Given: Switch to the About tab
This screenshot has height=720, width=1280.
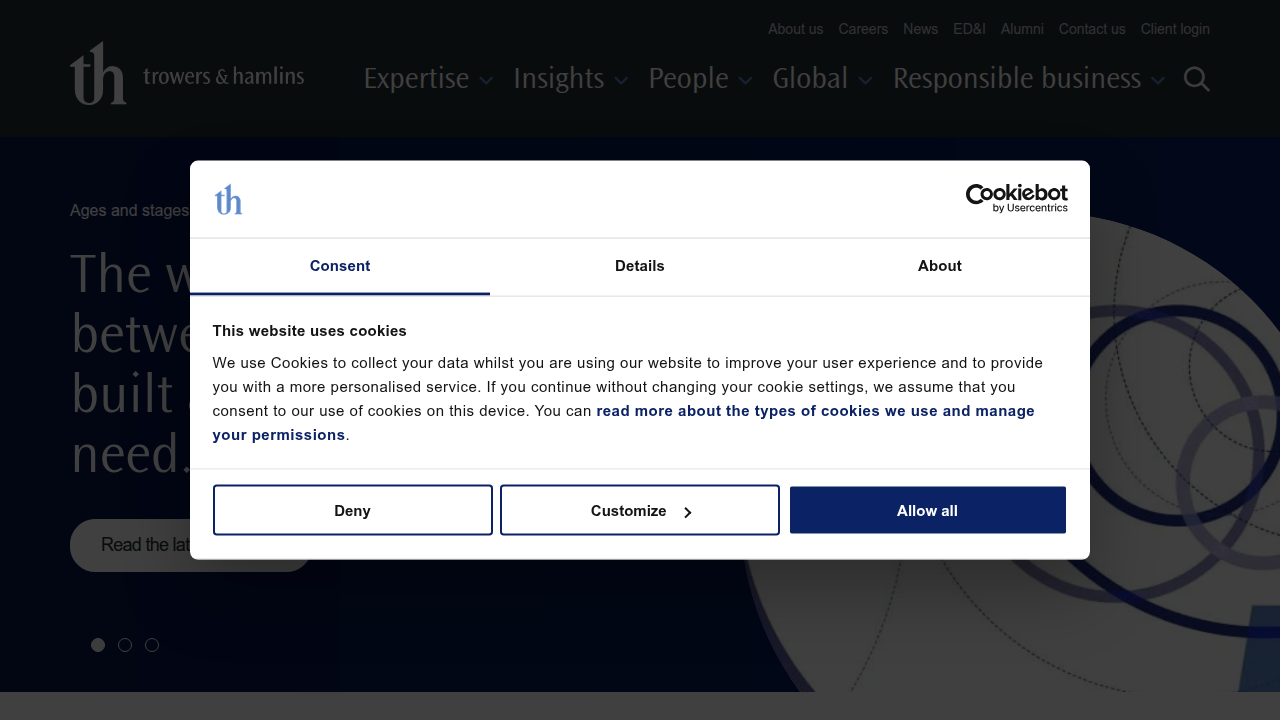Looking at the screenshot, I should click(x=940, y=266).
